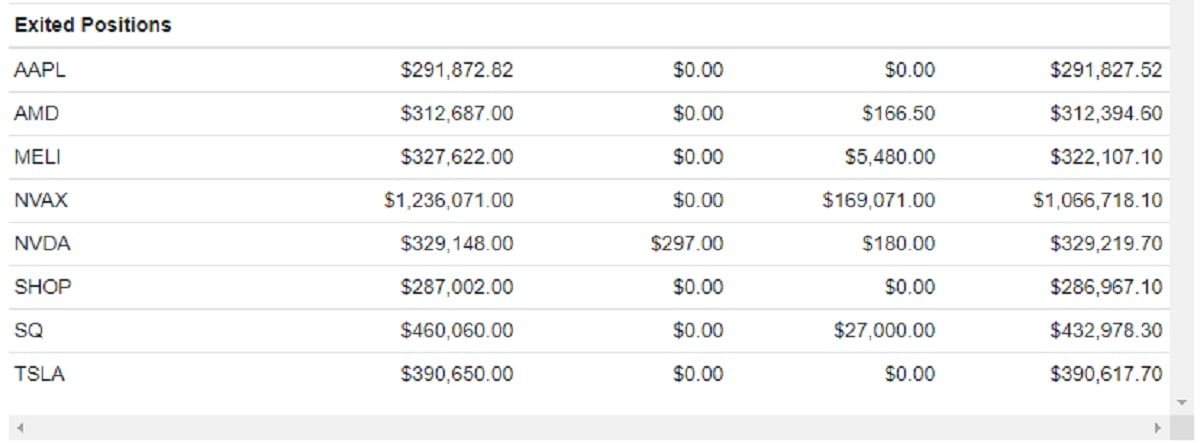Viewport: 1200px width, 443px height.
Task: Click the right scroll arrow on horizontal scrollbar
Action: 1158,428
